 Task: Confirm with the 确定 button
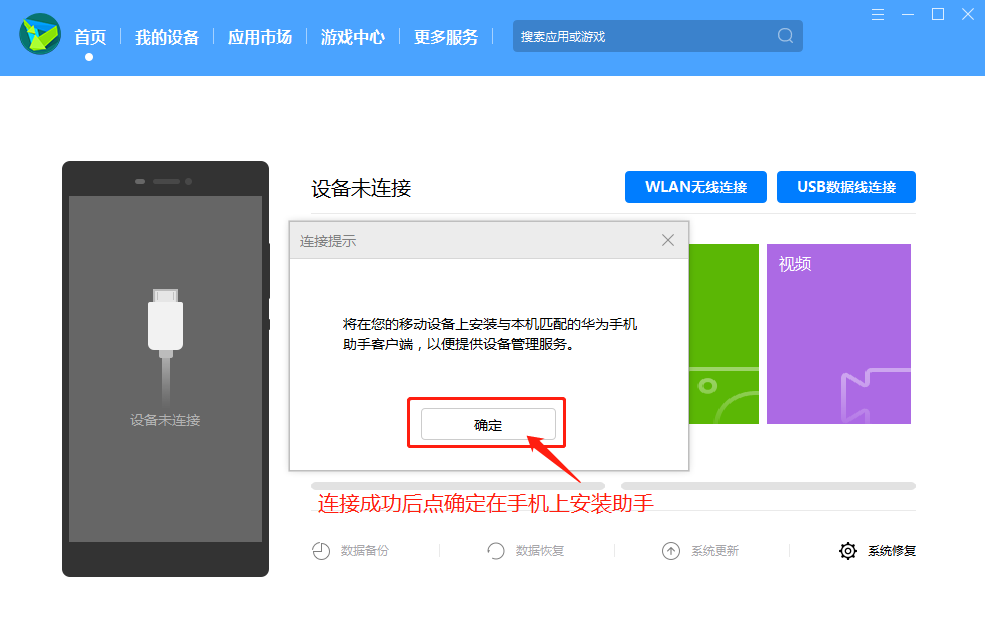488,425
